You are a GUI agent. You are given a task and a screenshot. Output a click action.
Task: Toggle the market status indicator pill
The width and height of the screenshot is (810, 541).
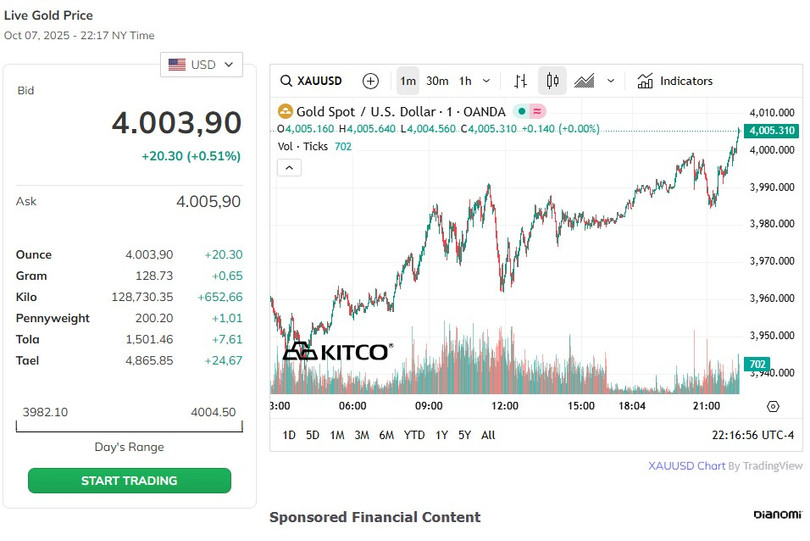[x=530, y=112]
